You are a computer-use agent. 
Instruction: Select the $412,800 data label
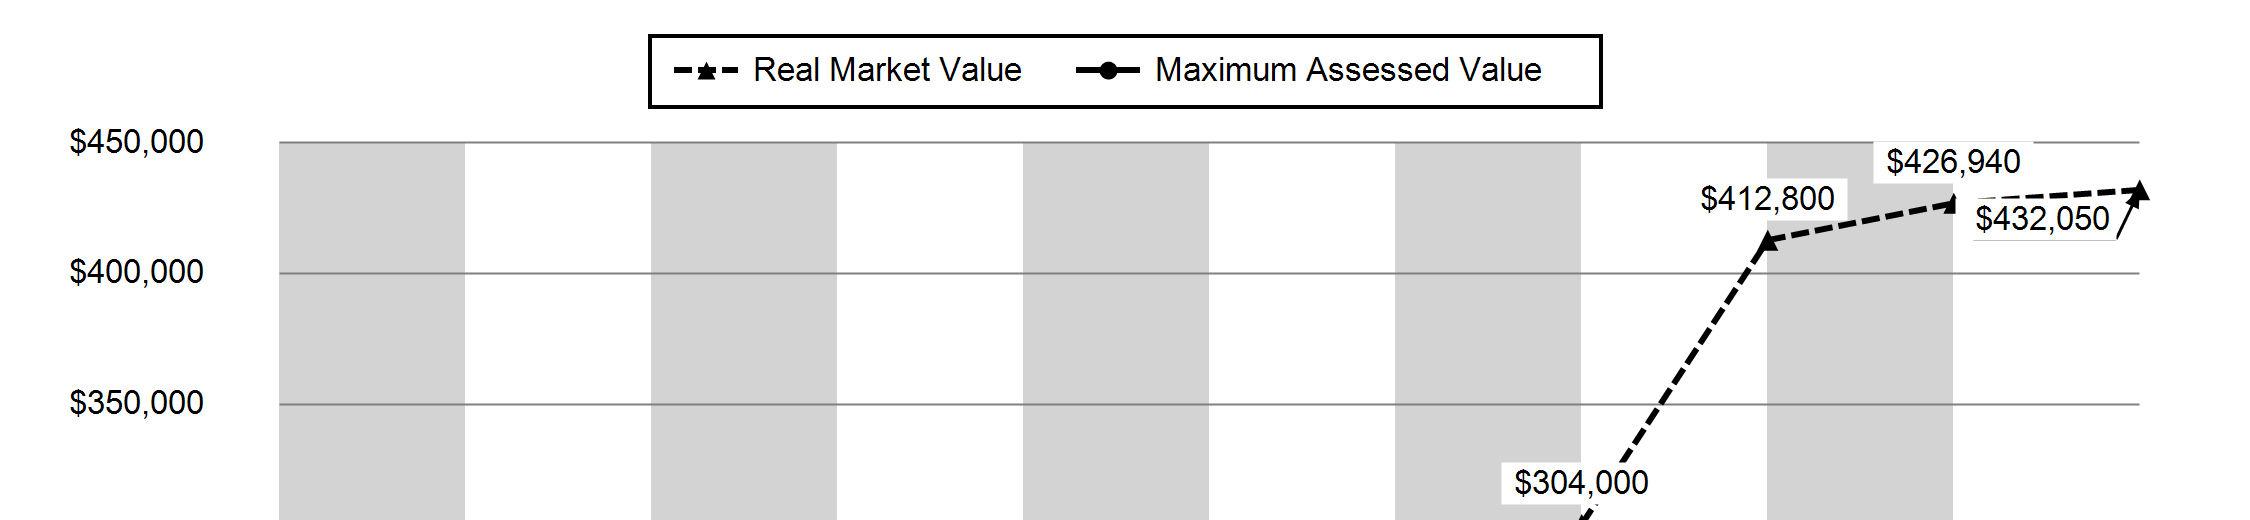pyautogui.click(x=1768, y=199)
